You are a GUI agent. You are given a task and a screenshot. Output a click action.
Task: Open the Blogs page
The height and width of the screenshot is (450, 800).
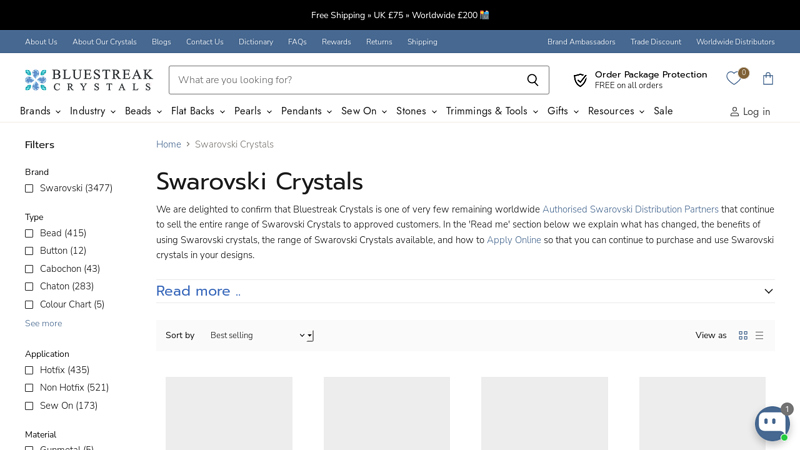point(161,42)
